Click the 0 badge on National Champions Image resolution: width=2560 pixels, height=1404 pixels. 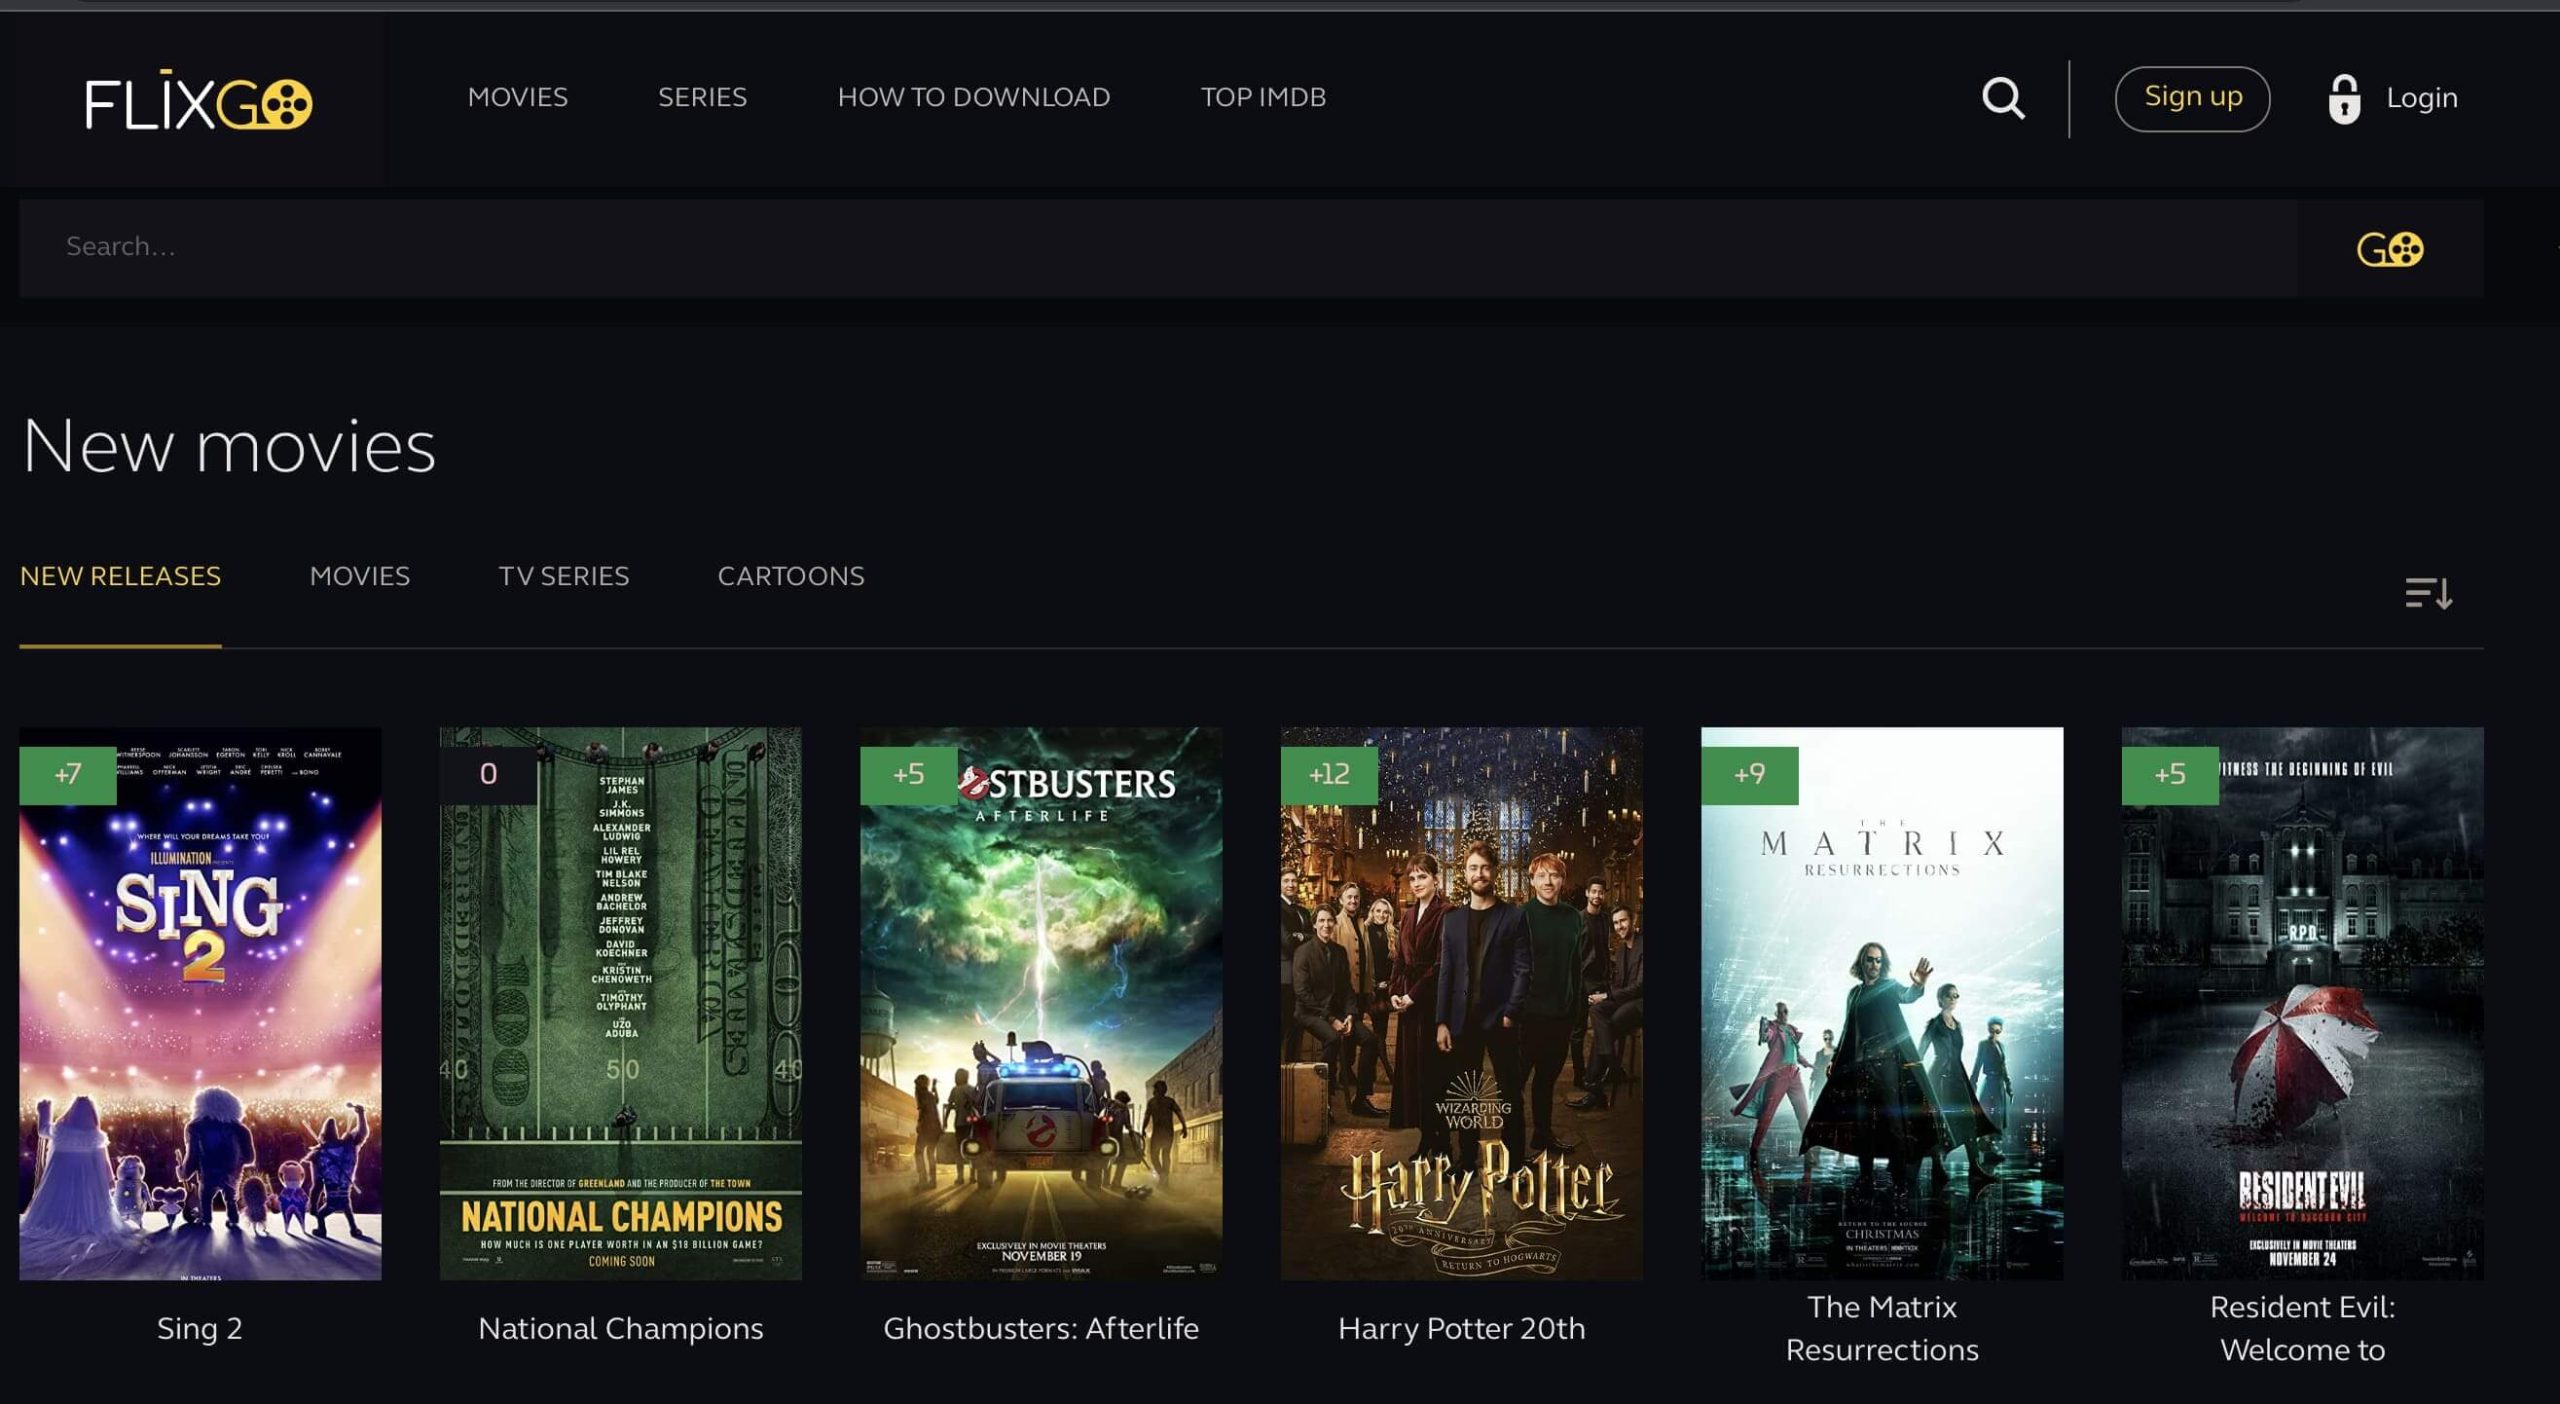pyautogui.click(x=487, y=774)
